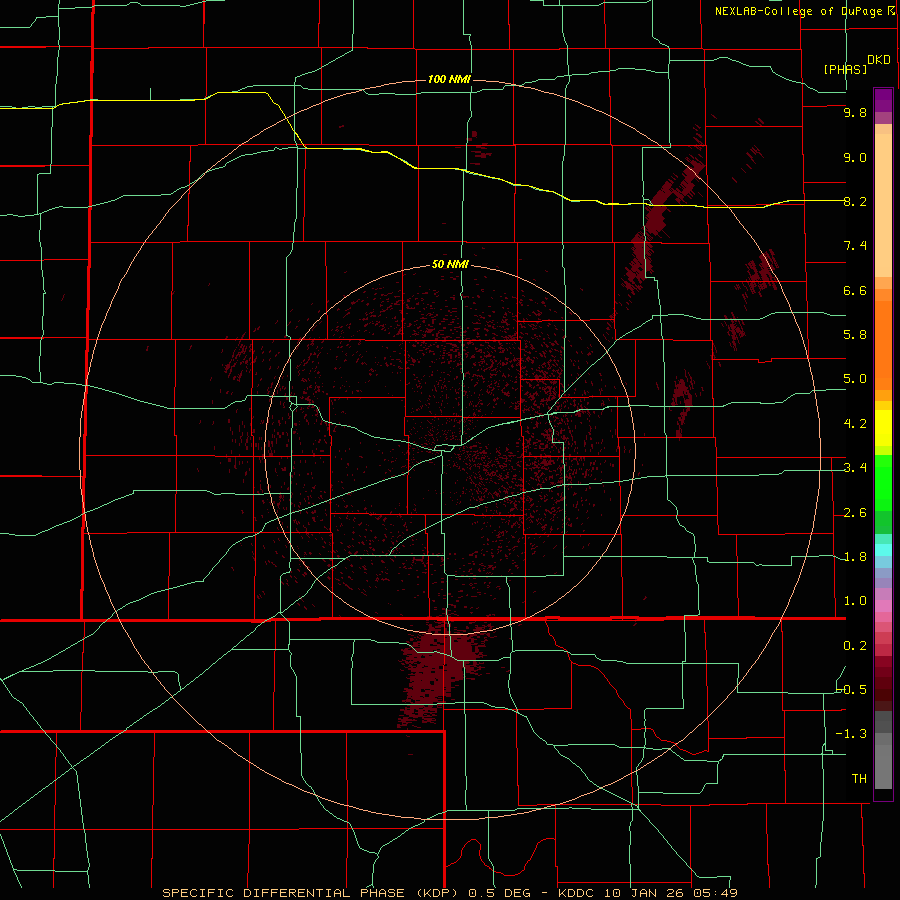Select the 7.4 value on the scale
Viewport: 900px width, 900px height.
[x=855, y=246]
